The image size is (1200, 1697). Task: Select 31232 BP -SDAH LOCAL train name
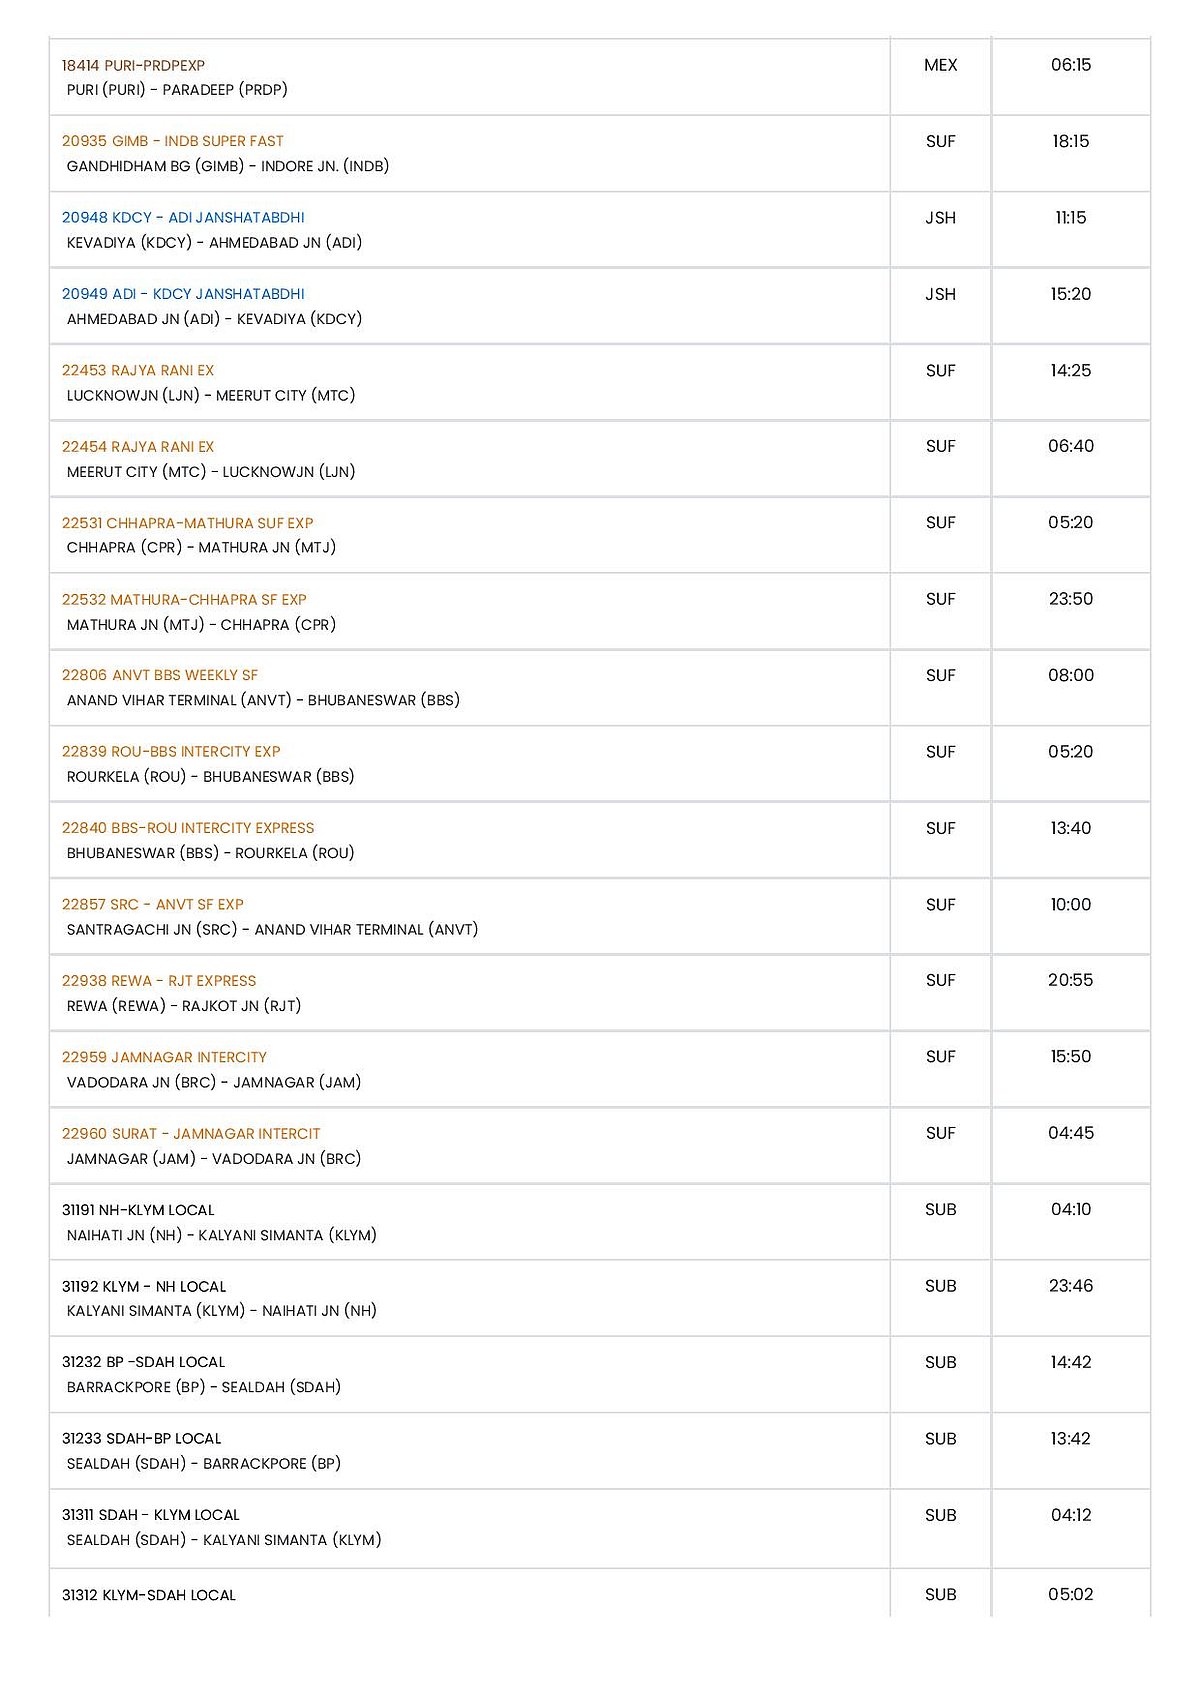click(x=143, y=1363)
